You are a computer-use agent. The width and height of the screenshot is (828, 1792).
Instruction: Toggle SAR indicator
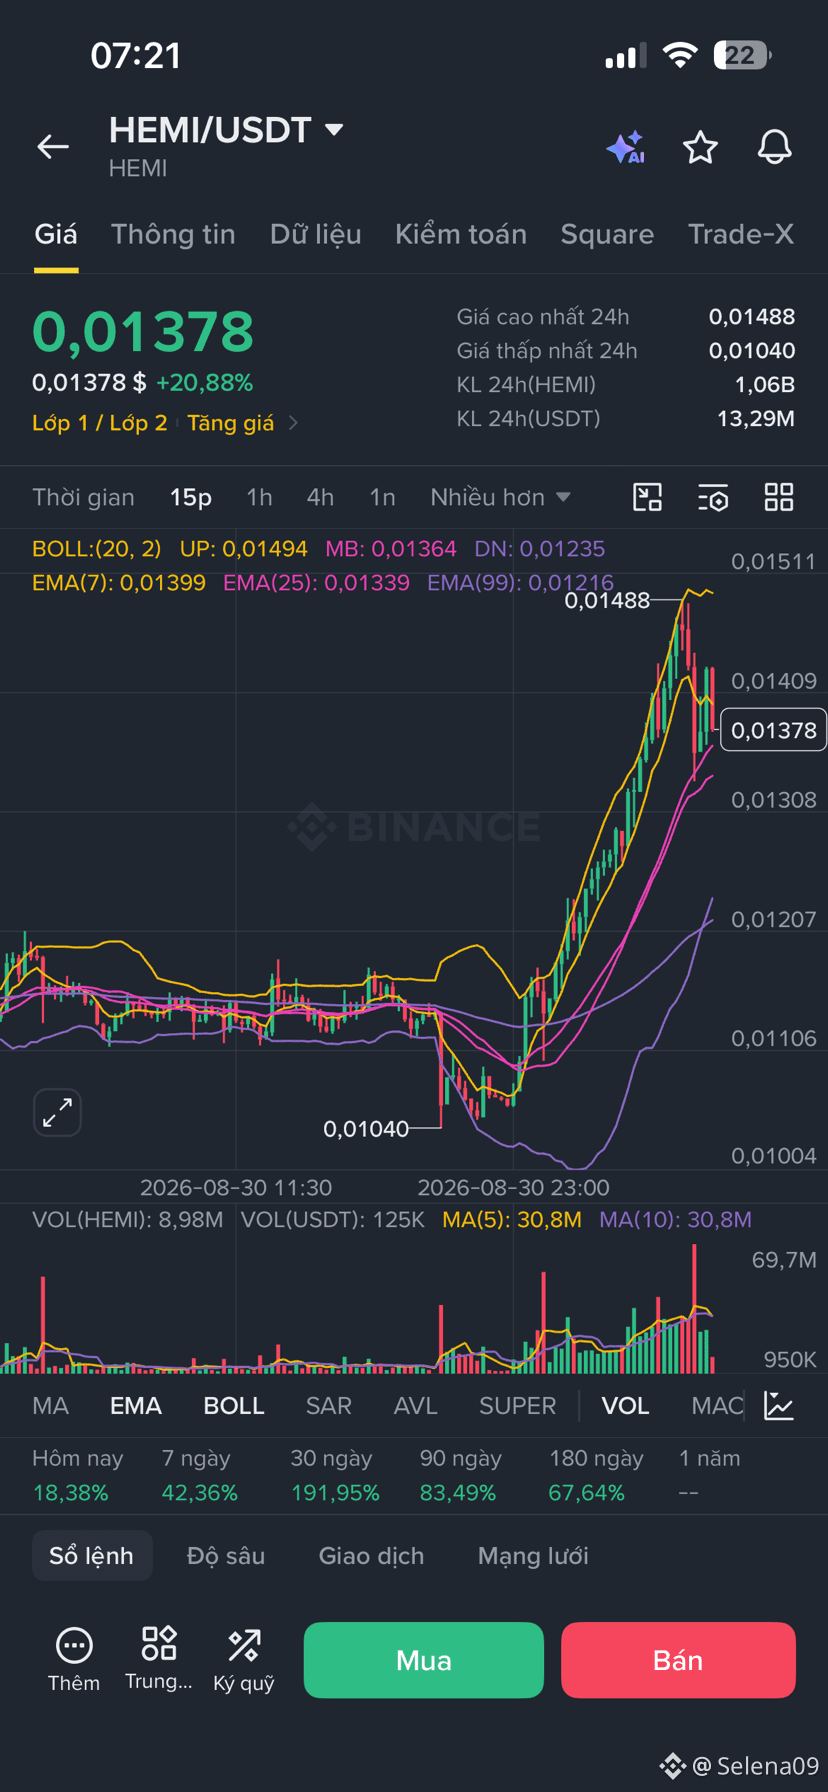(329, 1405)
